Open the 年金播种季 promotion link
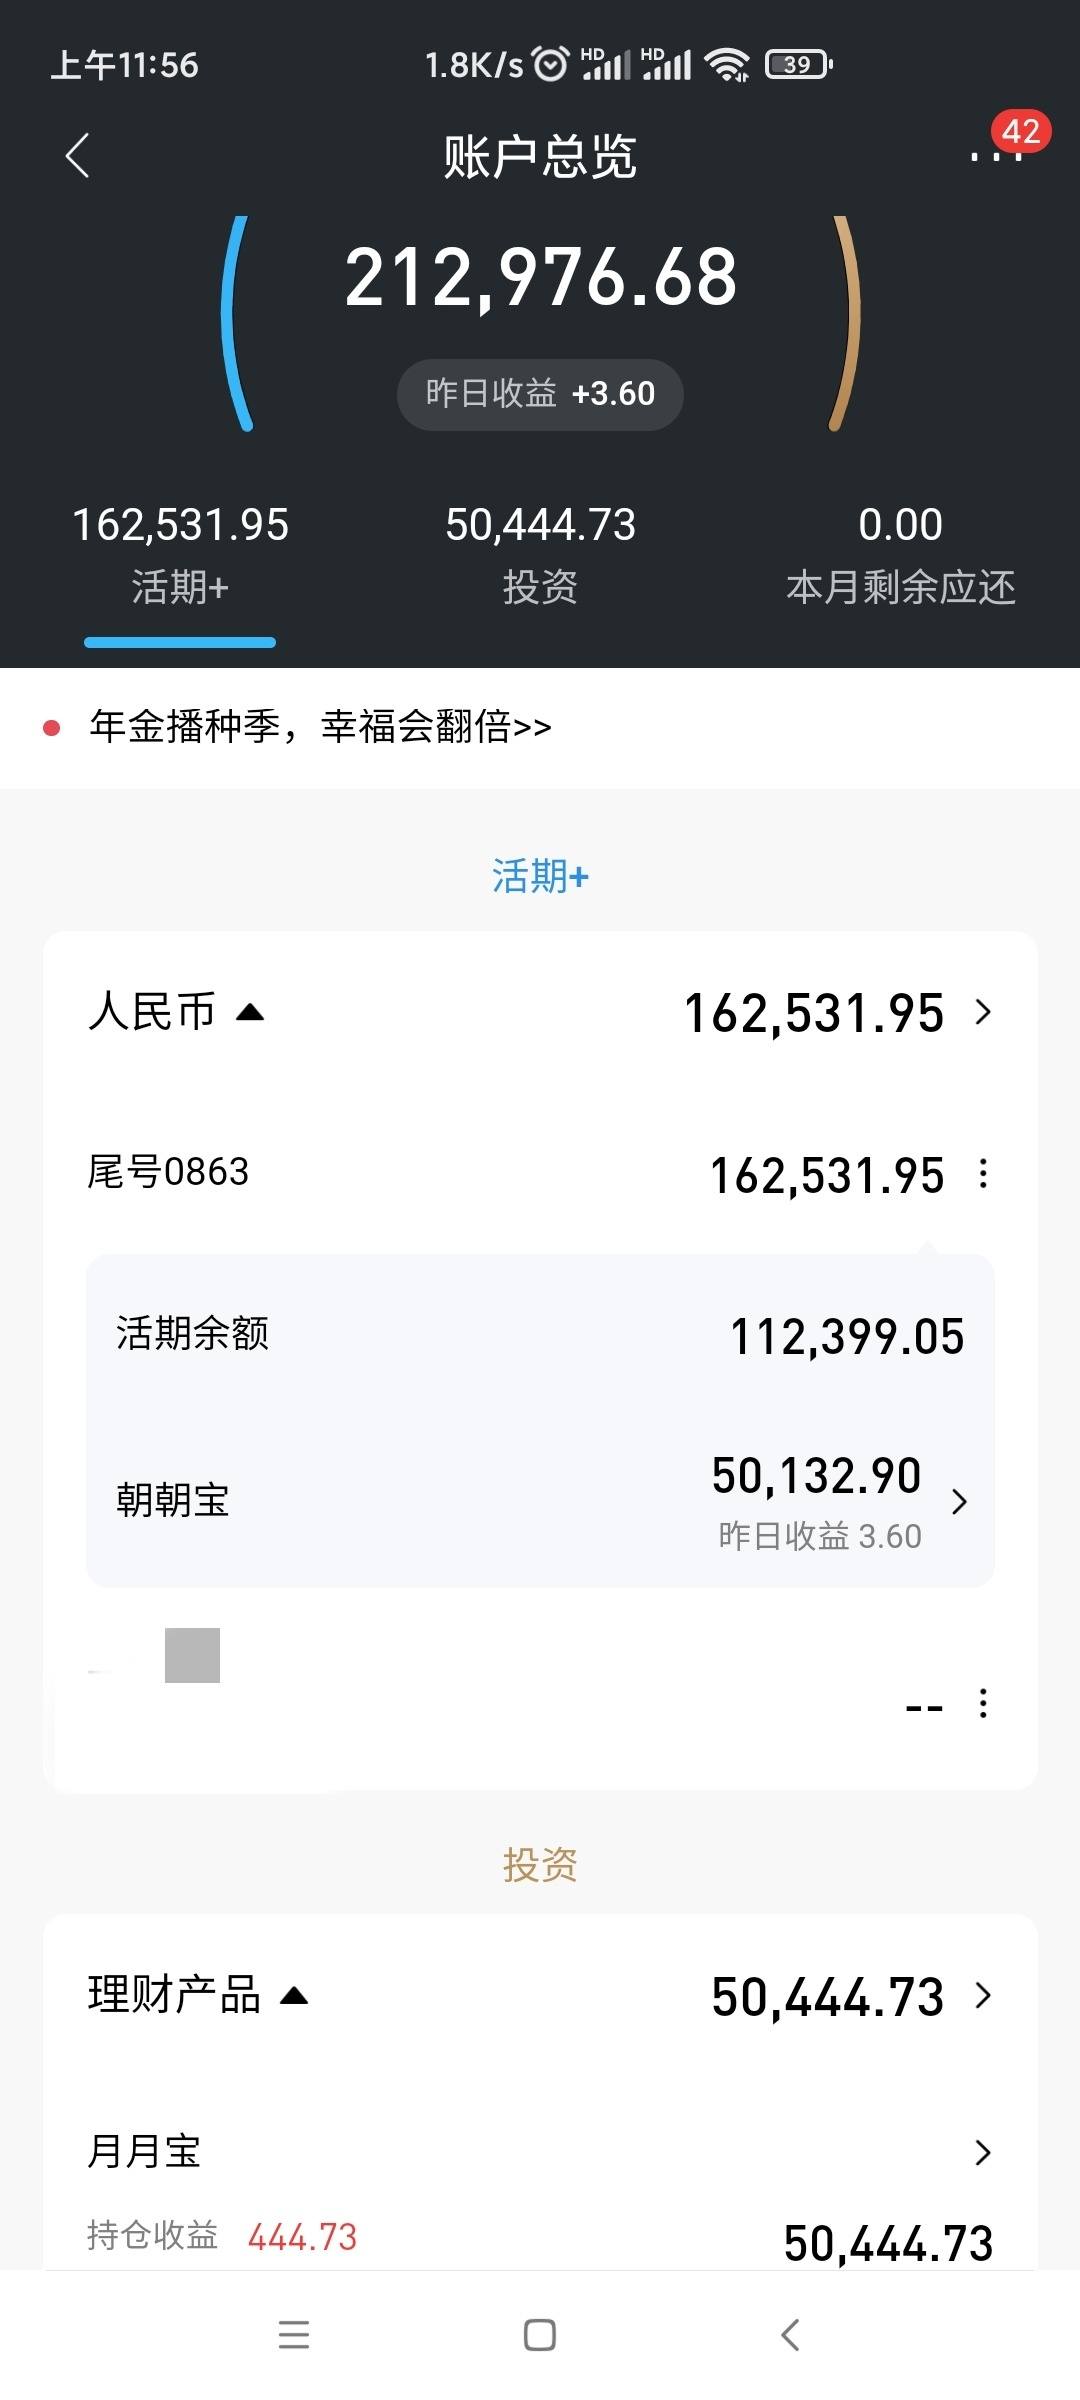This screenshot has width=1080, height=2400. pyautogui.click(x=320, y=727)
